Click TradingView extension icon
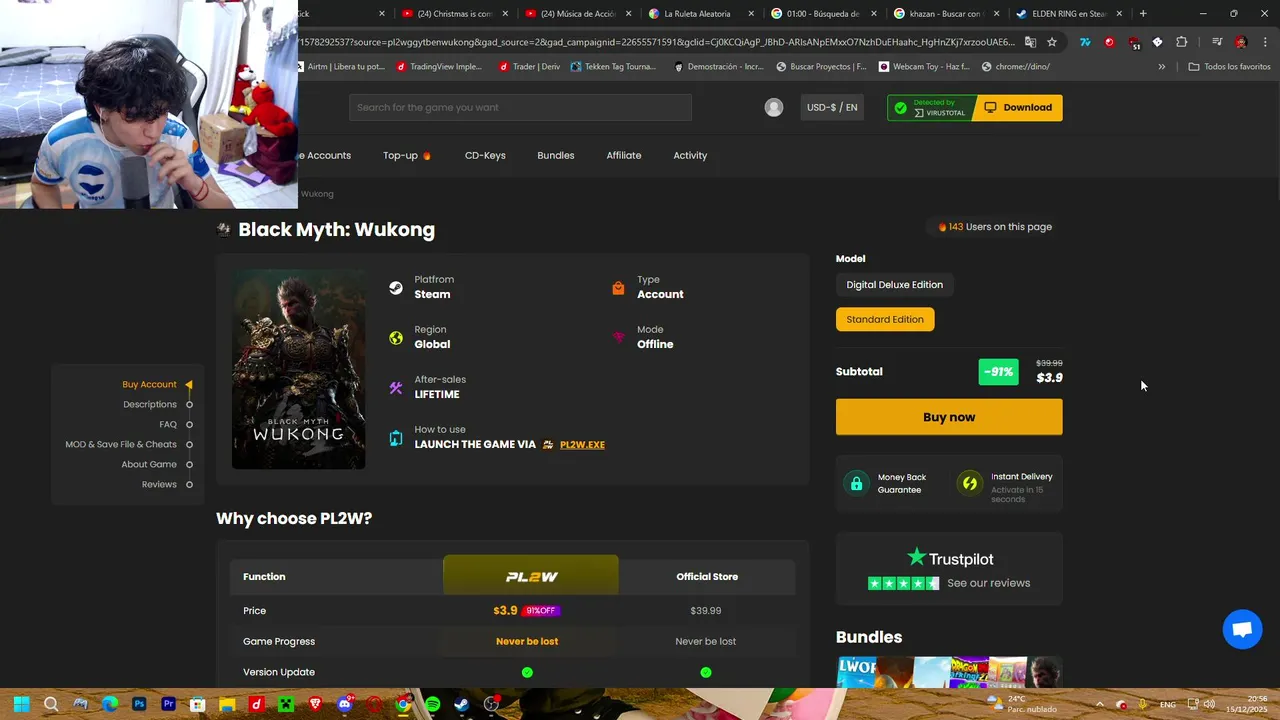This screenshot has width=1280, height=720. (1085, 42)
